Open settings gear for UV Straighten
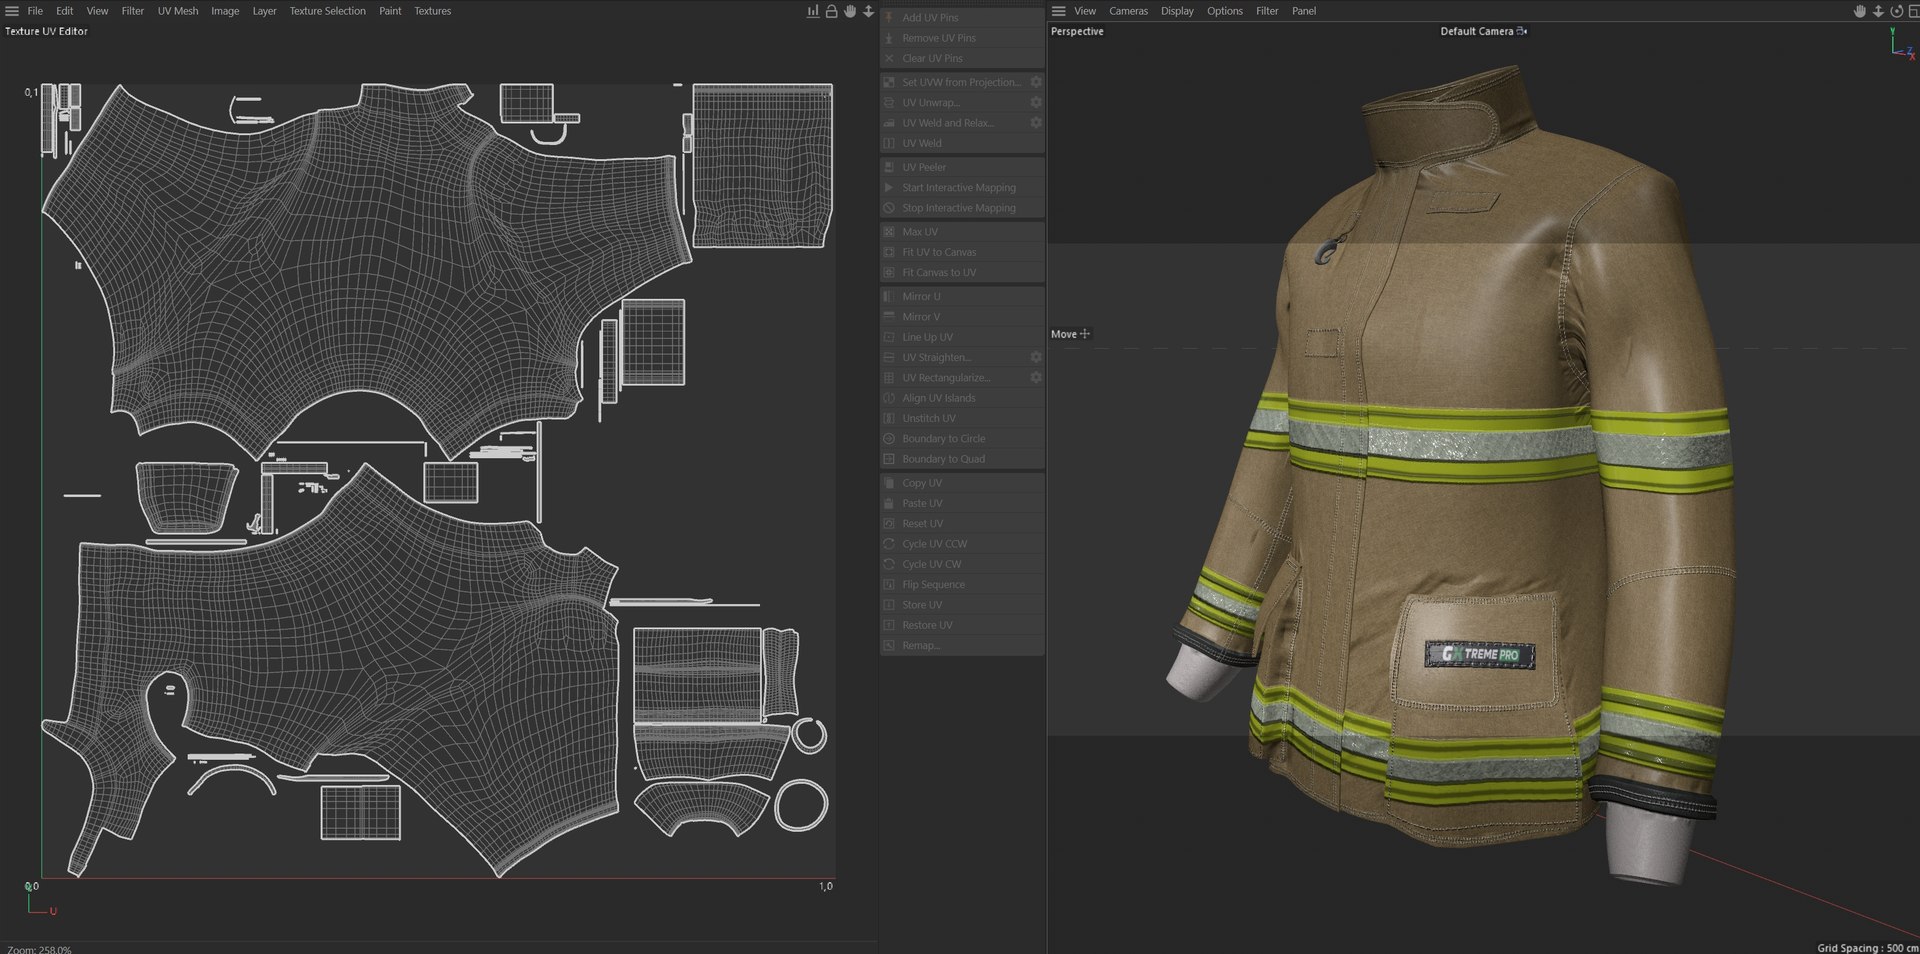This screenshot has width=1920, height=954. tap(1036, 357)
